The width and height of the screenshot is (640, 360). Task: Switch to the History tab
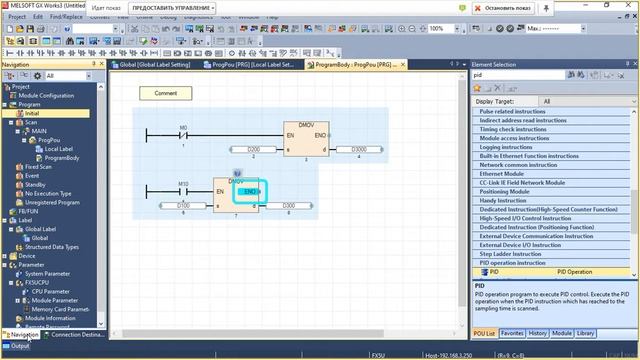[537, 333]
